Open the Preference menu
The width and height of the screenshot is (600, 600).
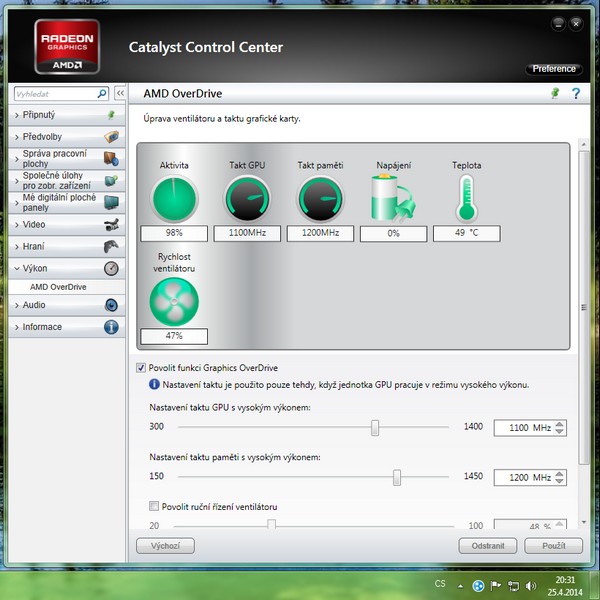(x=554, y=69)
